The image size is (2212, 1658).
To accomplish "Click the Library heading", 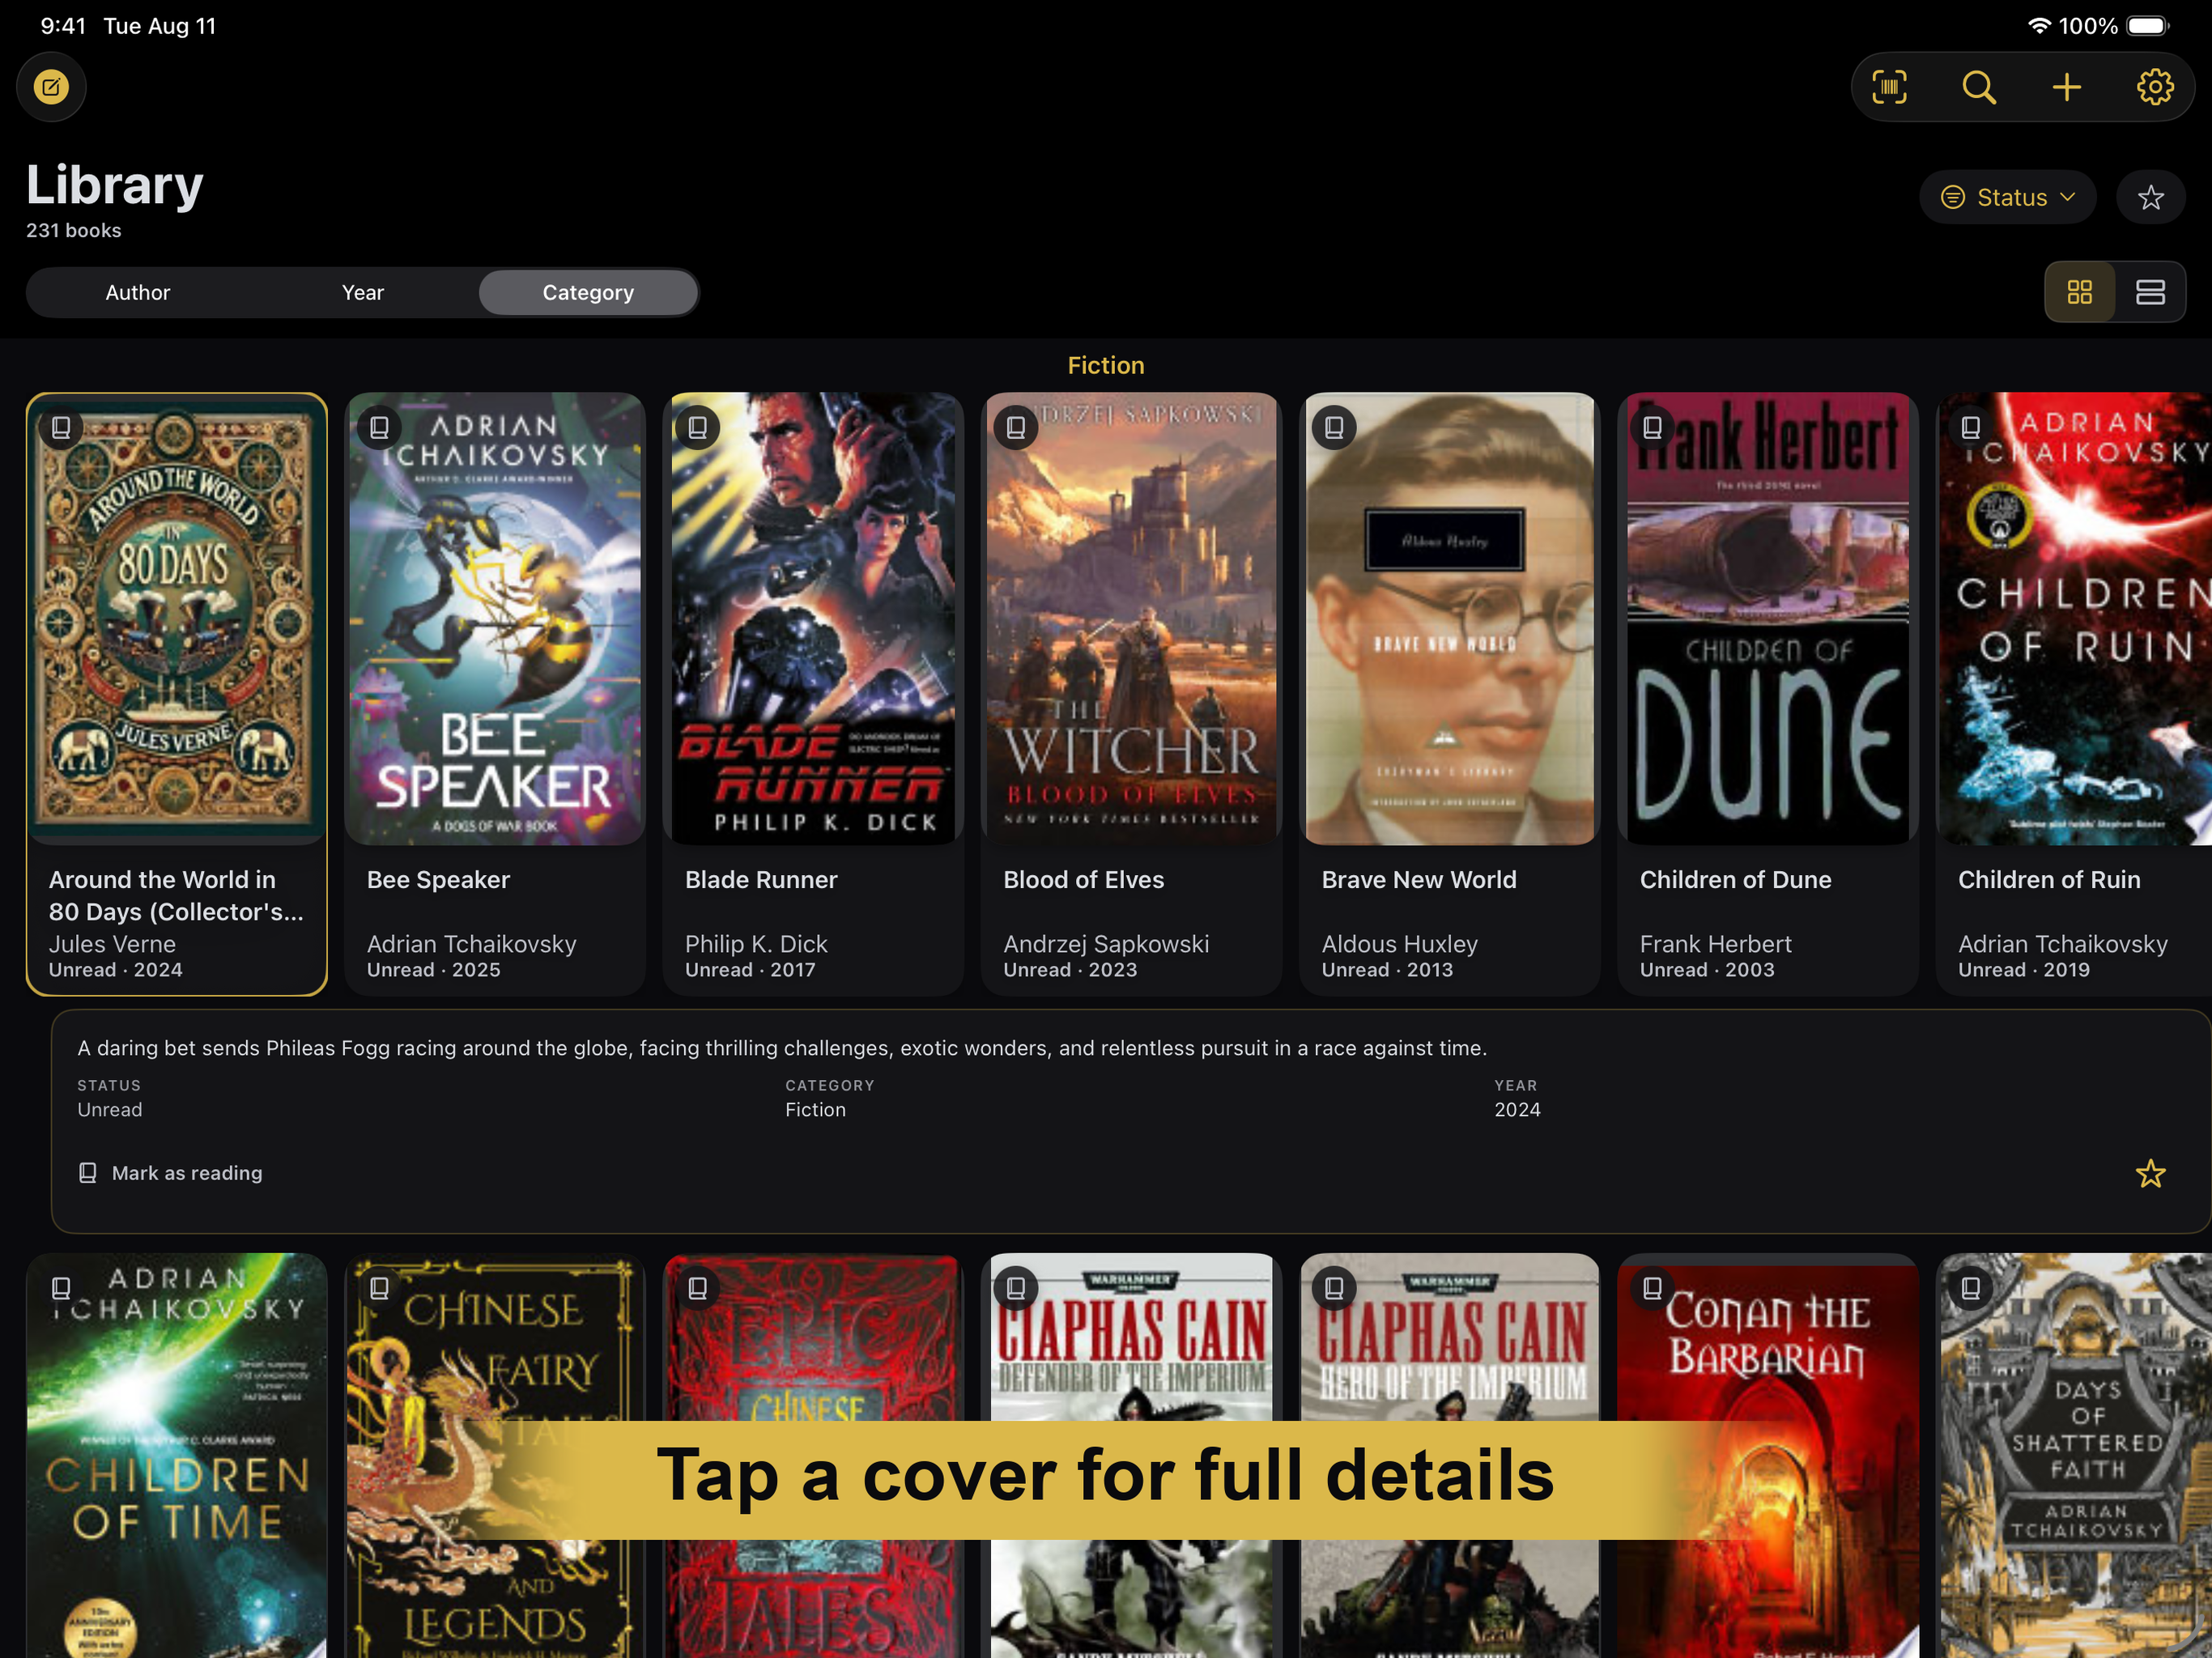I will click(x=114, y=185).
